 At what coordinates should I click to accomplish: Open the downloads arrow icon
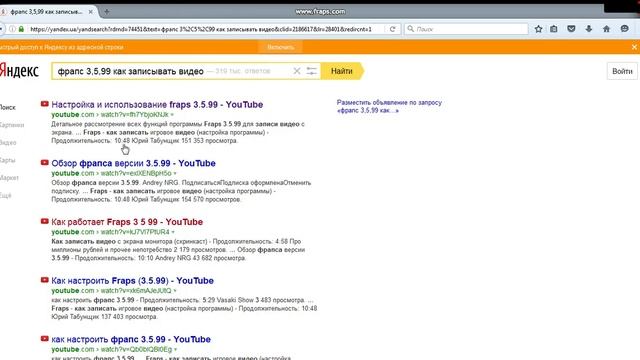(x=589, y=29)
